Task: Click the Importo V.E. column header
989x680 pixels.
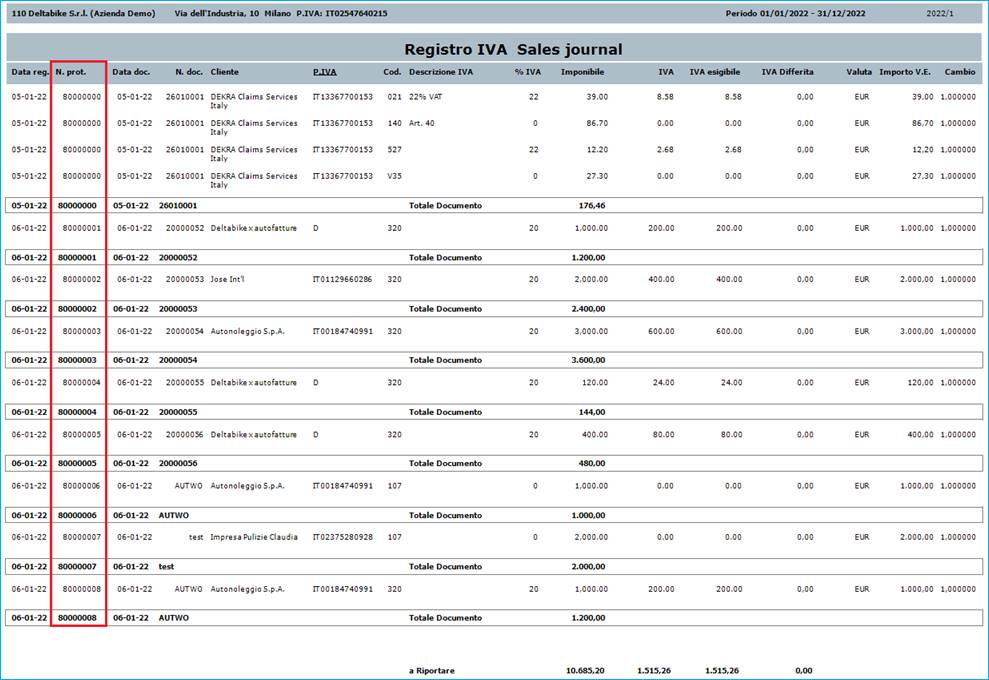Action: pos(905,73)
